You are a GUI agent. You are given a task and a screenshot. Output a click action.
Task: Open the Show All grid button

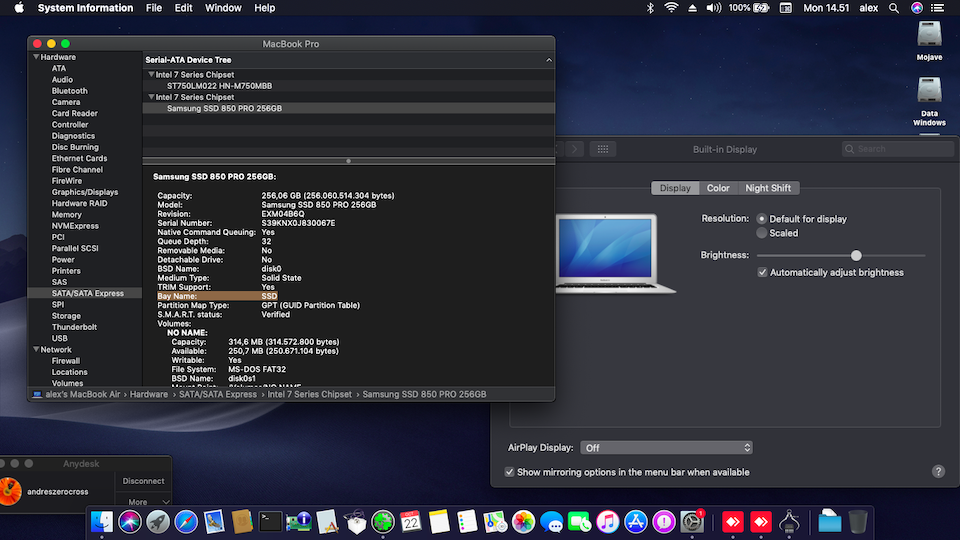tap(601, 149)
